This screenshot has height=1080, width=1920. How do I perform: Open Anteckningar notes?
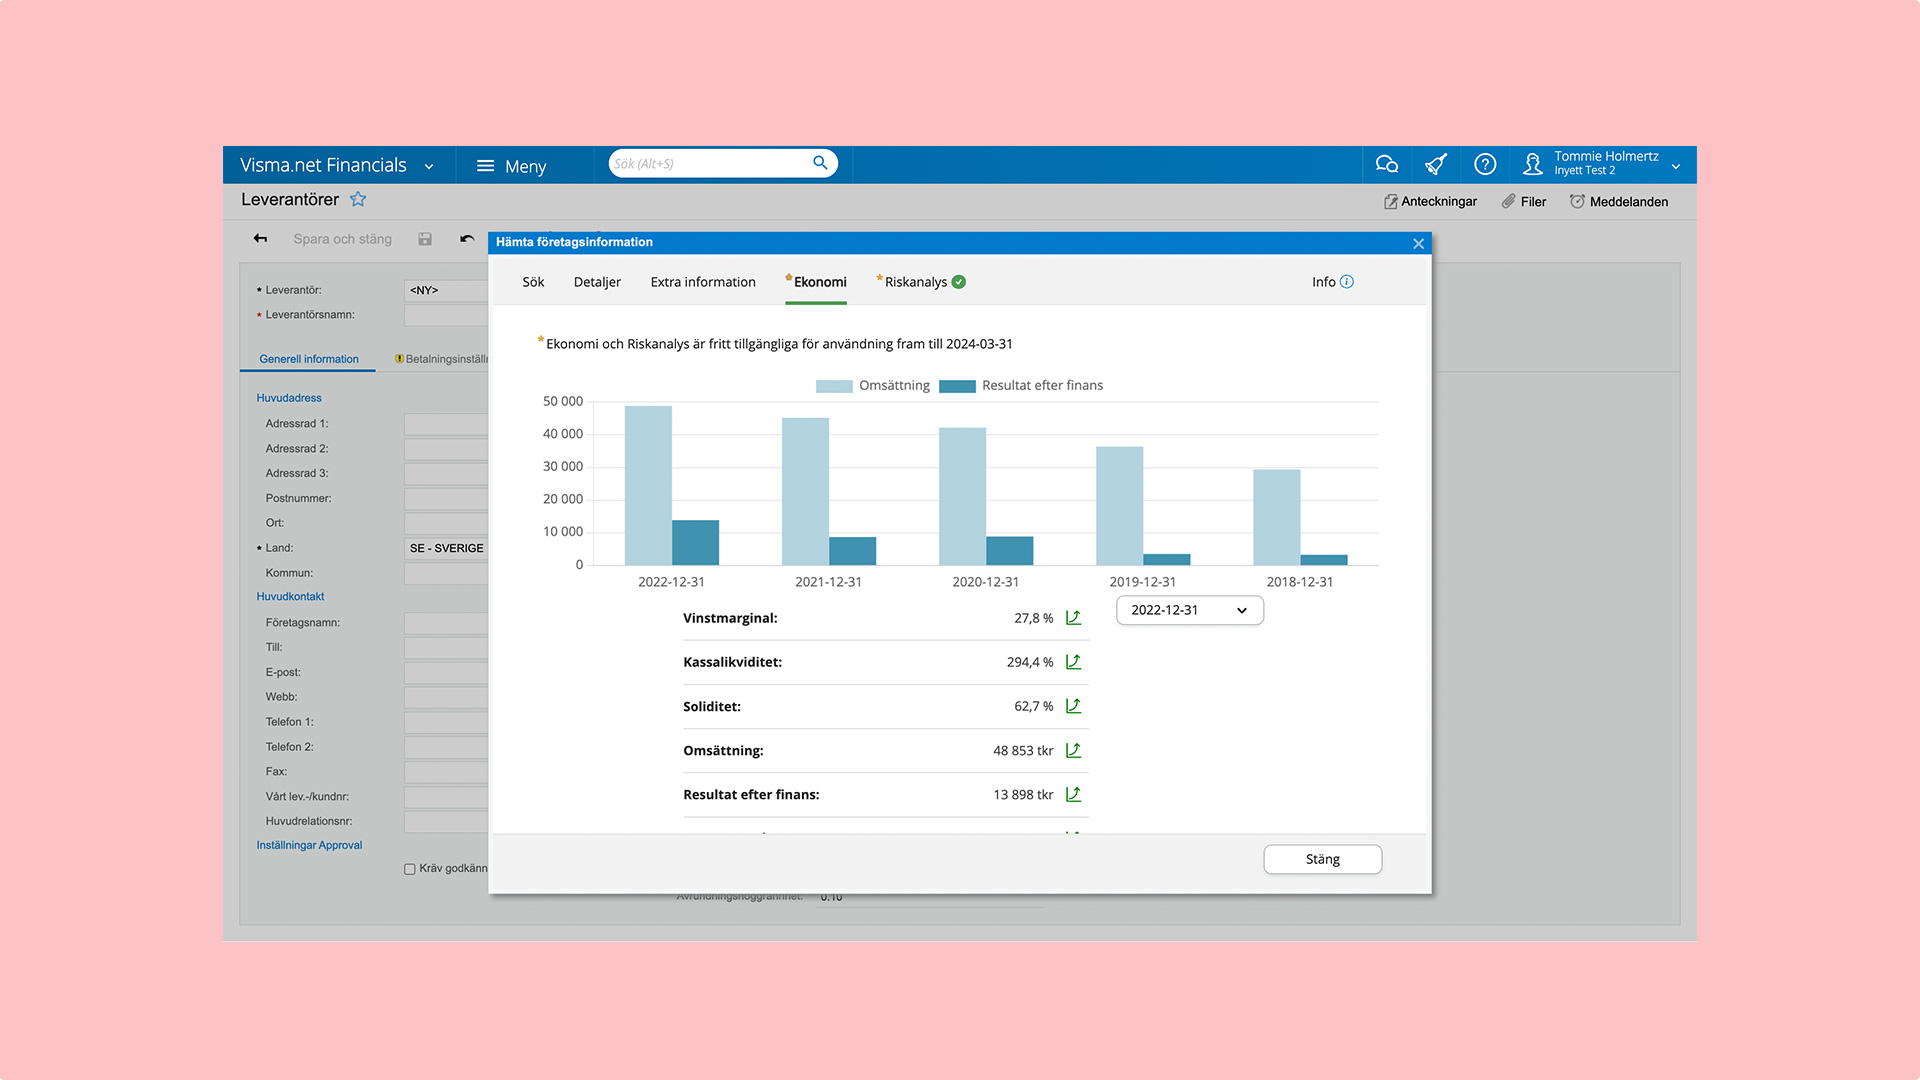pyautogui.click(x=1430, y=202)
